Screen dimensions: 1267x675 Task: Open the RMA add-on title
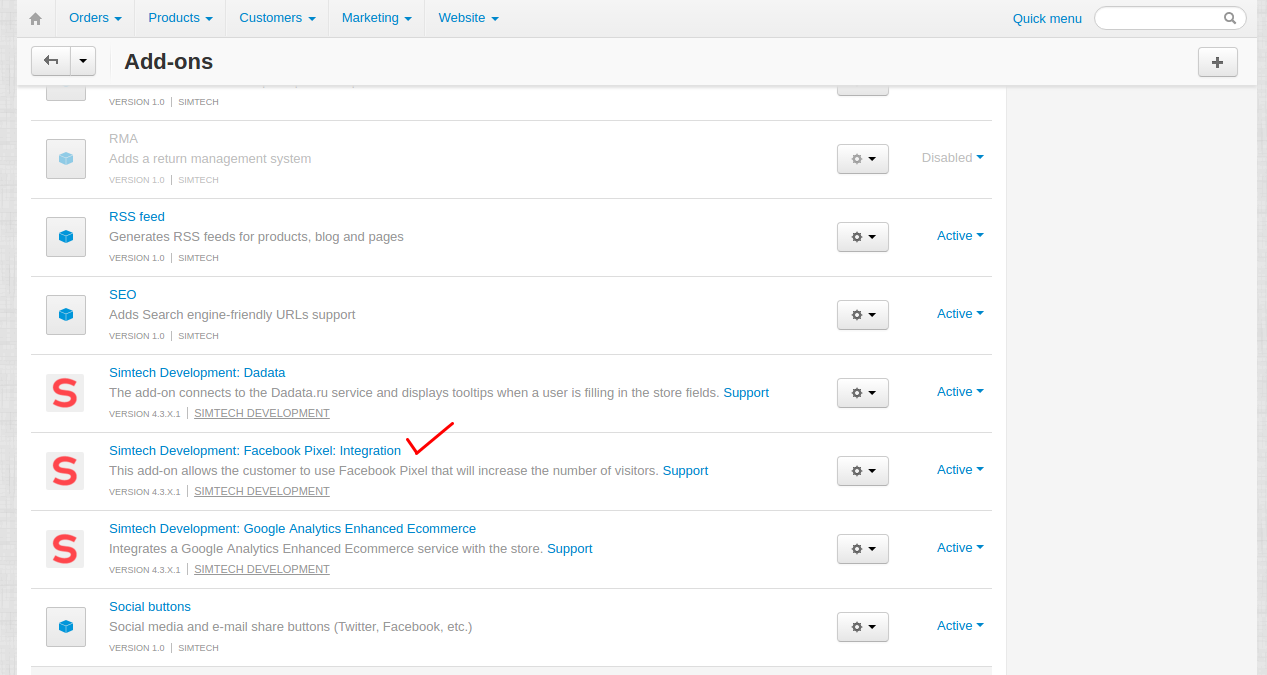tap(123, 139)
